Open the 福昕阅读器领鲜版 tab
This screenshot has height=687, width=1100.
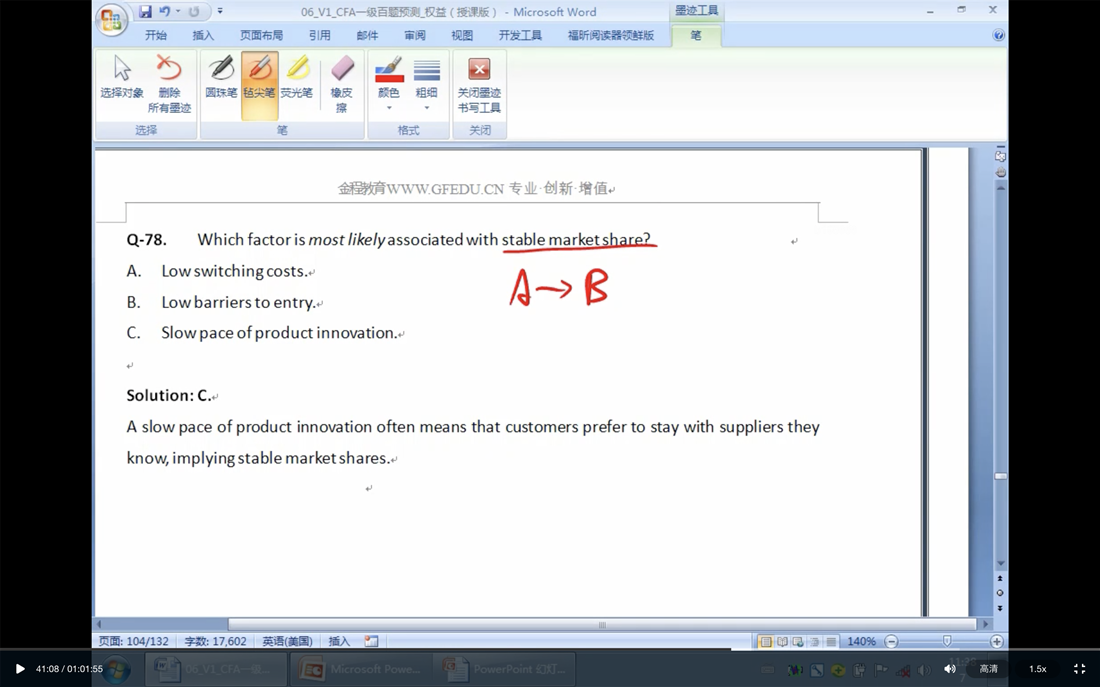pos(610,35)
